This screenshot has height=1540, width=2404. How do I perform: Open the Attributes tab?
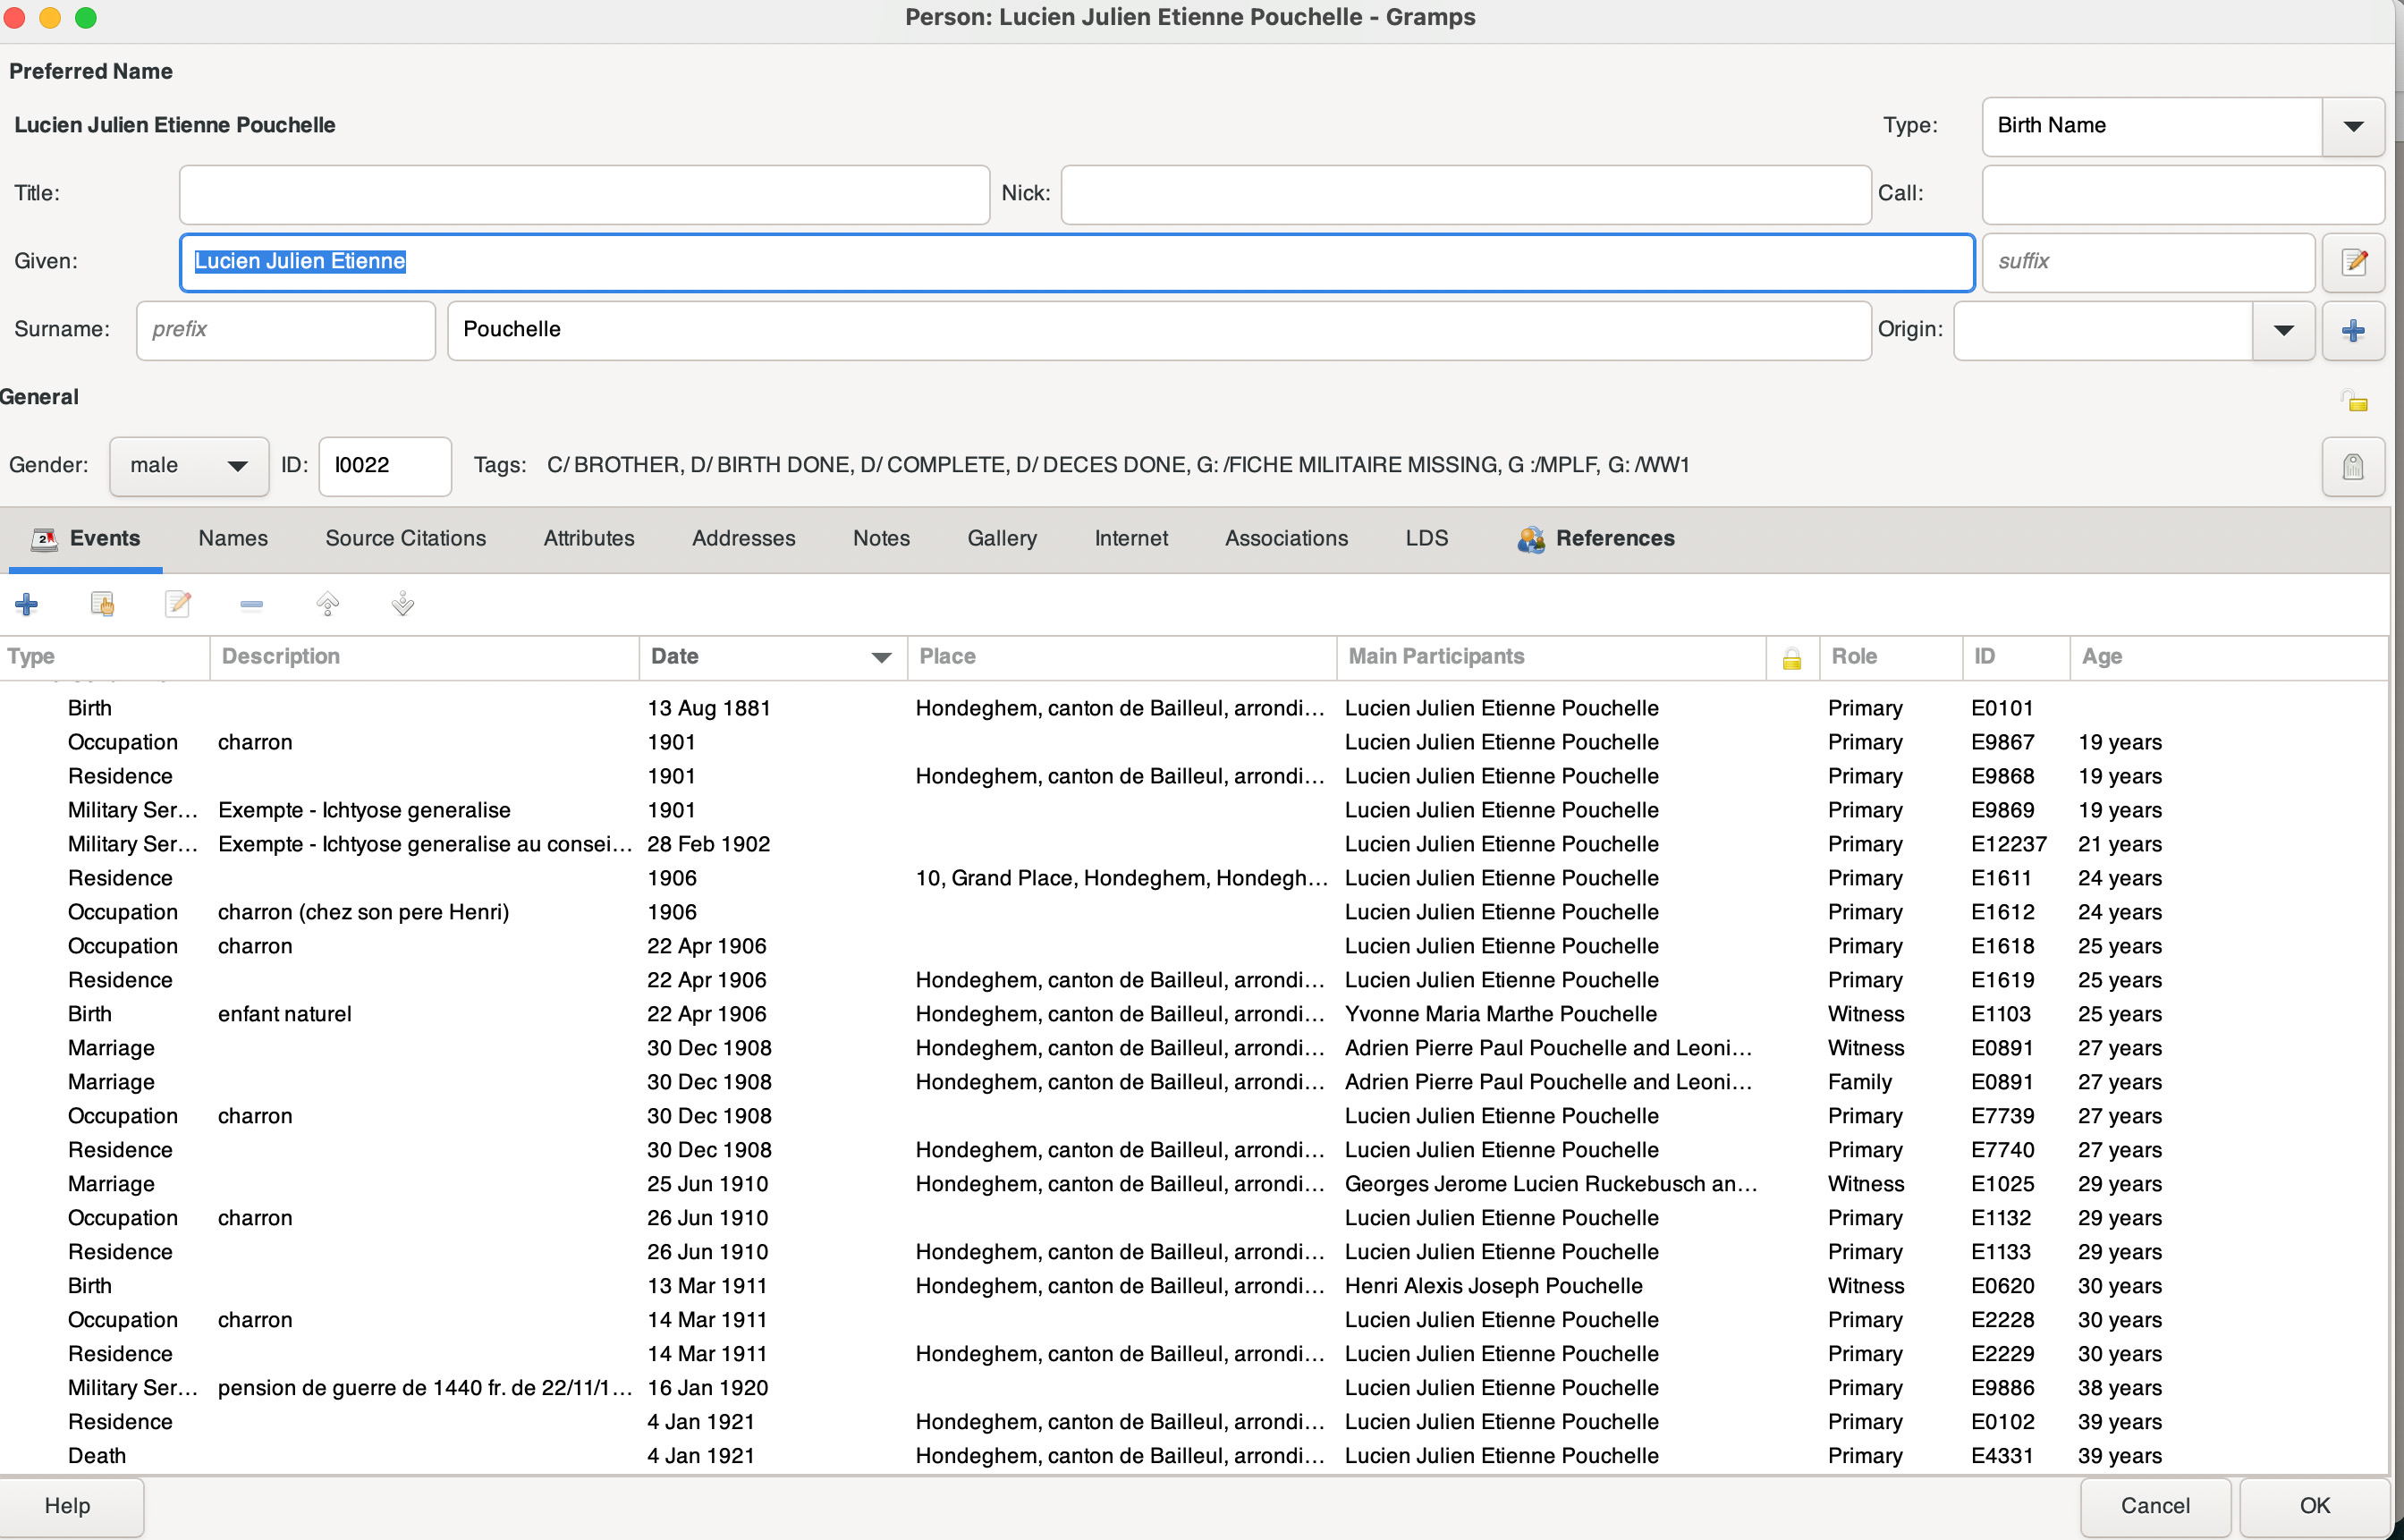[x=589, y=539]
